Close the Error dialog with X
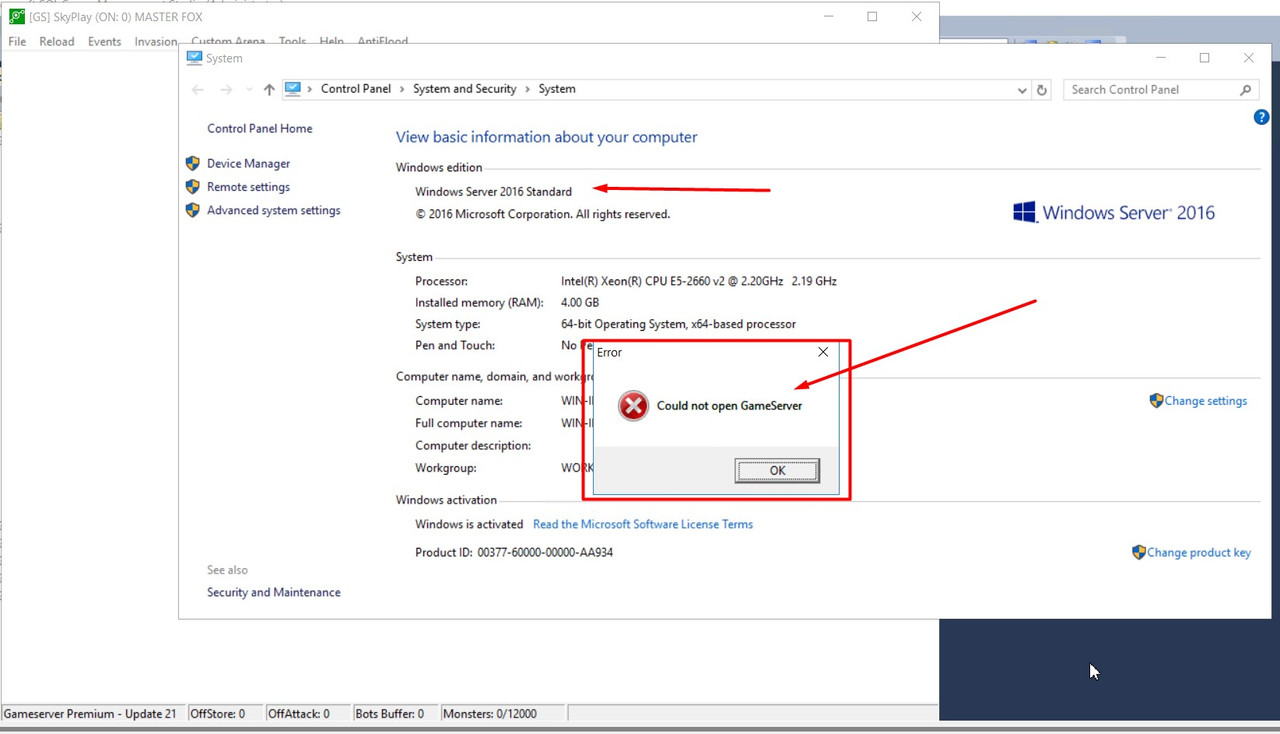Screen dimensions: 1280x734 (x=823, y=352)
